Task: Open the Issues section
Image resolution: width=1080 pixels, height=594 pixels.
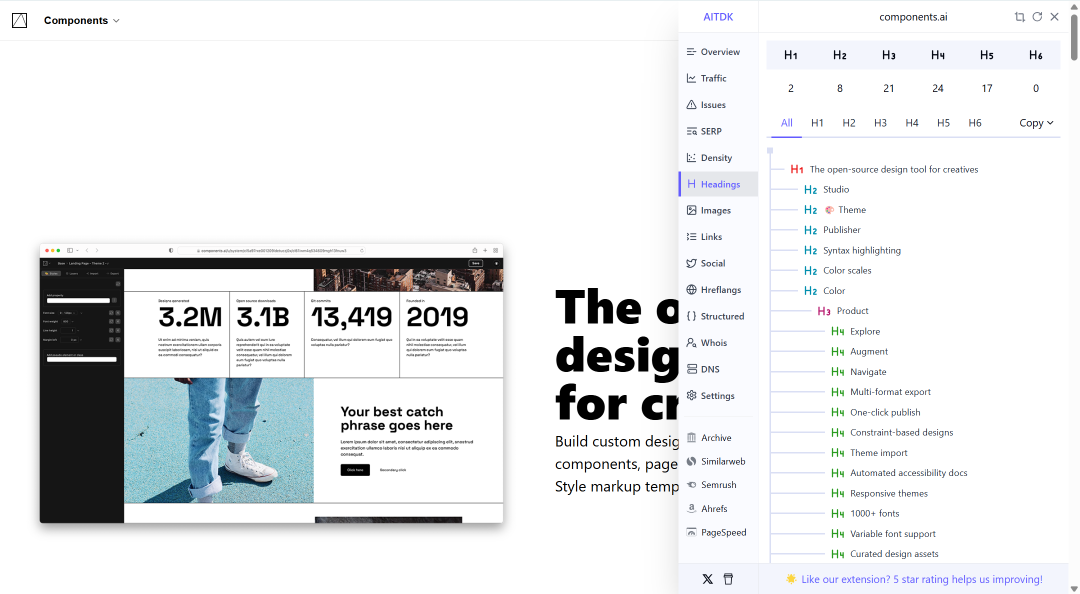Action: click(718, 105)
